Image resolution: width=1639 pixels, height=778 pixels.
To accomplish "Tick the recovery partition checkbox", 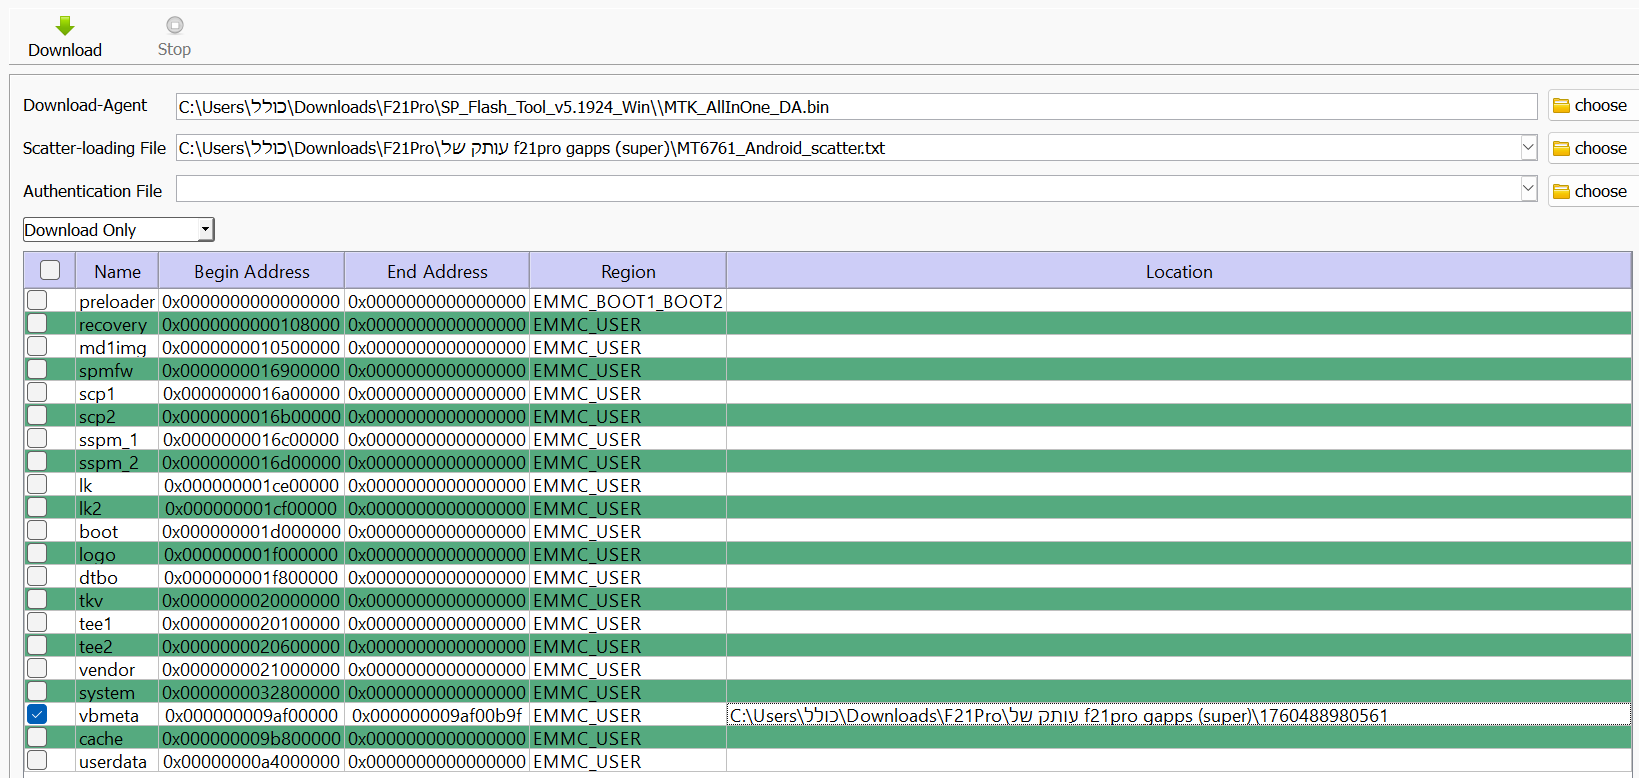I will click(37, 323).
